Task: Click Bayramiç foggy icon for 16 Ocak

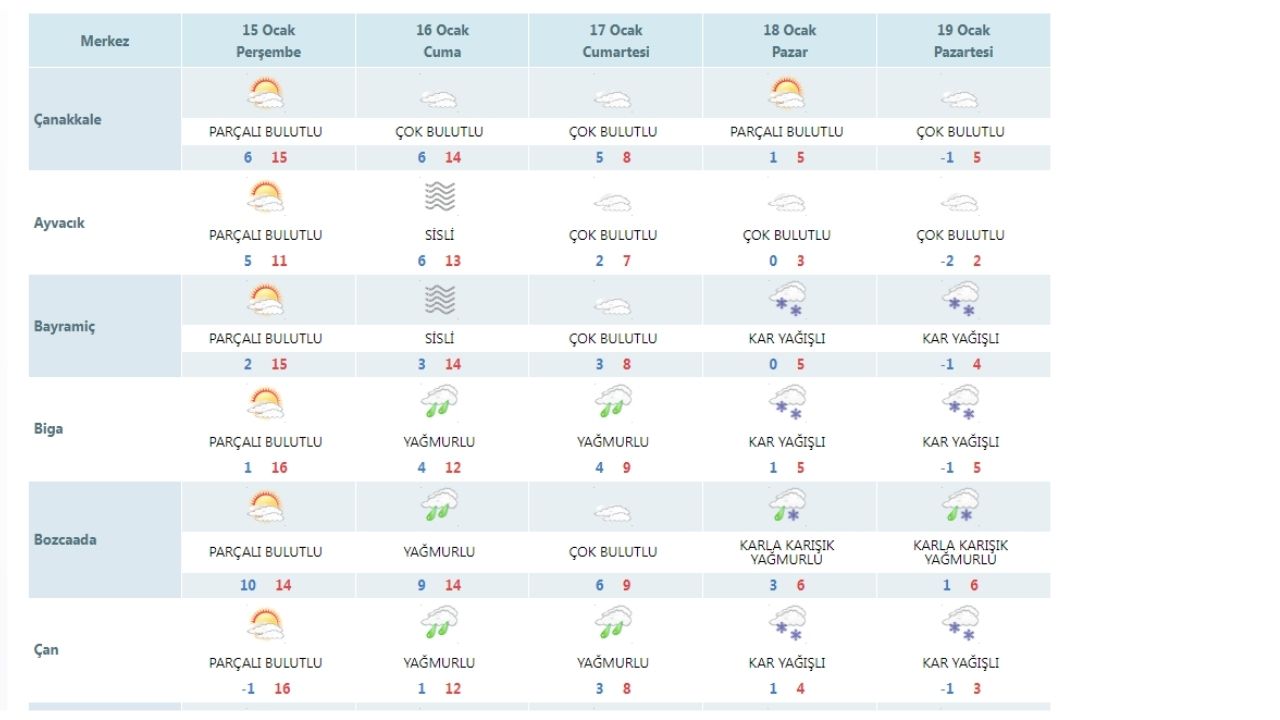Action: pos(440,300)
